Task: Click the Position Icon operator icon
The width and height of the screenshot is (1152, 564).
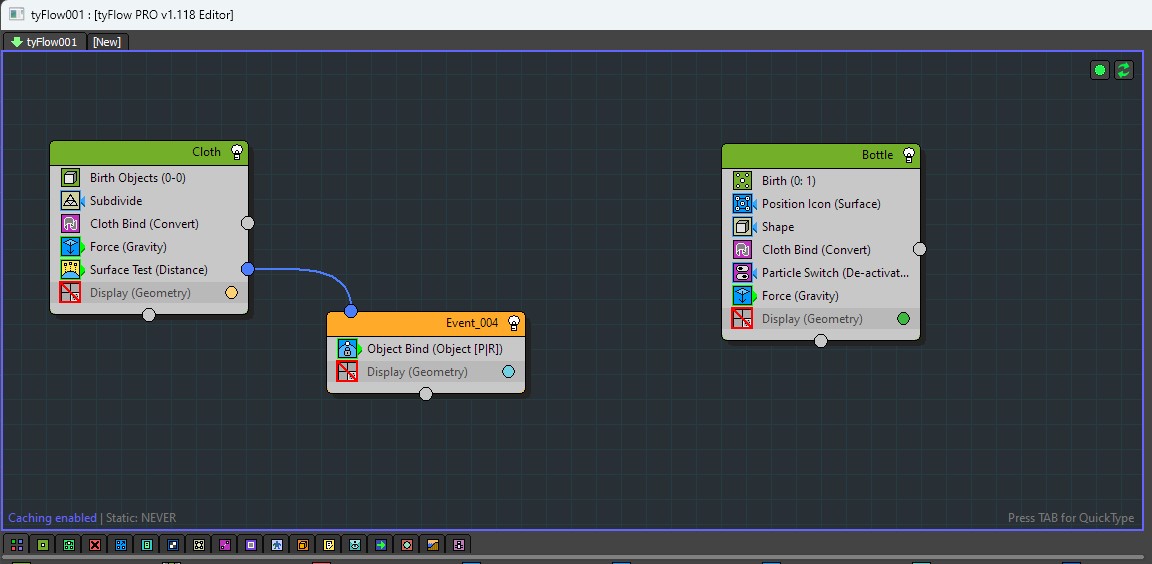Action: pos(743,203)
